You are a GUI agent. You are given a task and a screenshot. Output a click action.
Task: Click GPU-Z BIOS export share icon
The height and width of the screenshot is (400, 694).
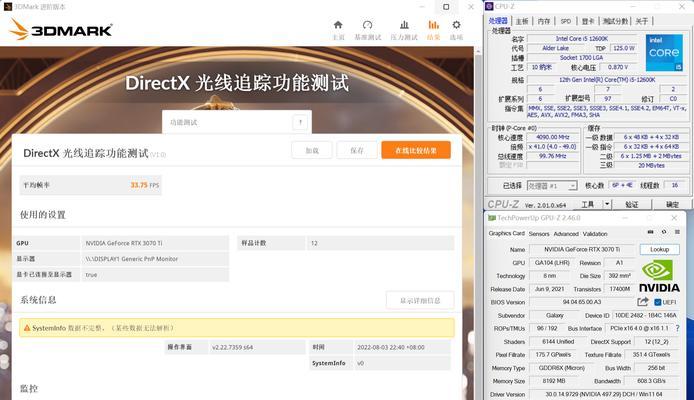click(643, 302)
